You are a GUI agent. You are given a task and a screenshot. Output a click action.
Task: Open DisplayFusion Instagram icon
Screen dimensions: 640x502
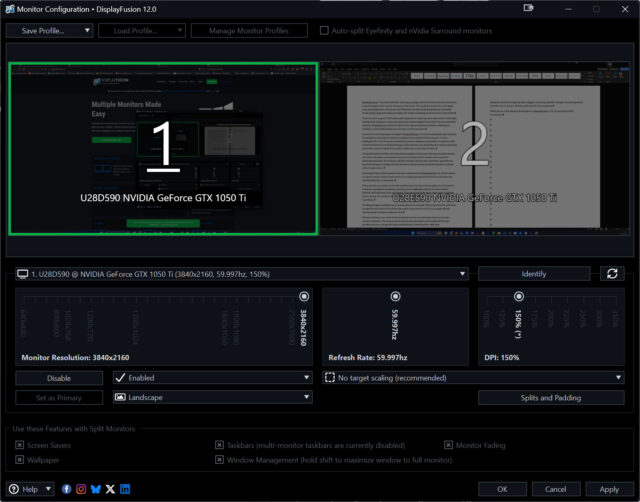tap(81, 489)
